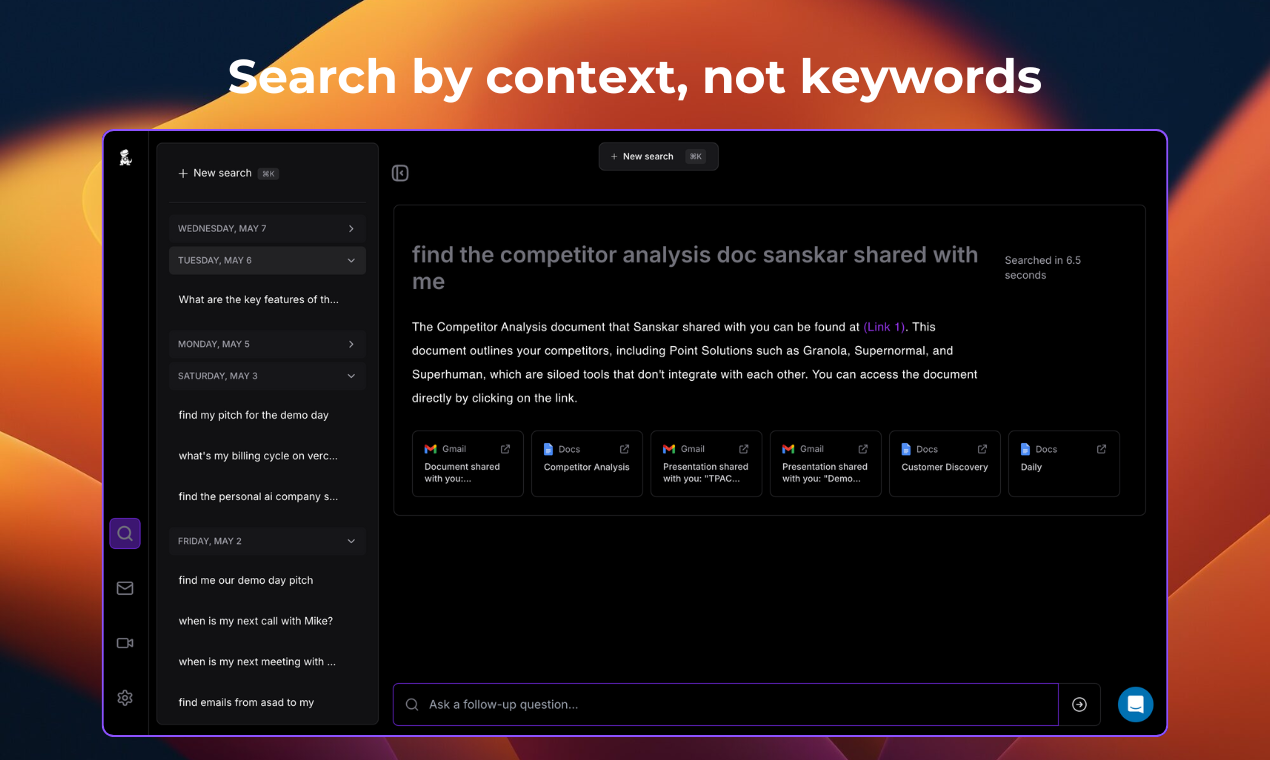Image resolution: width=1270 pixels, height=760 pixels.
Task: Open 'What are the key features' search
Action: [x=259, y=299]
